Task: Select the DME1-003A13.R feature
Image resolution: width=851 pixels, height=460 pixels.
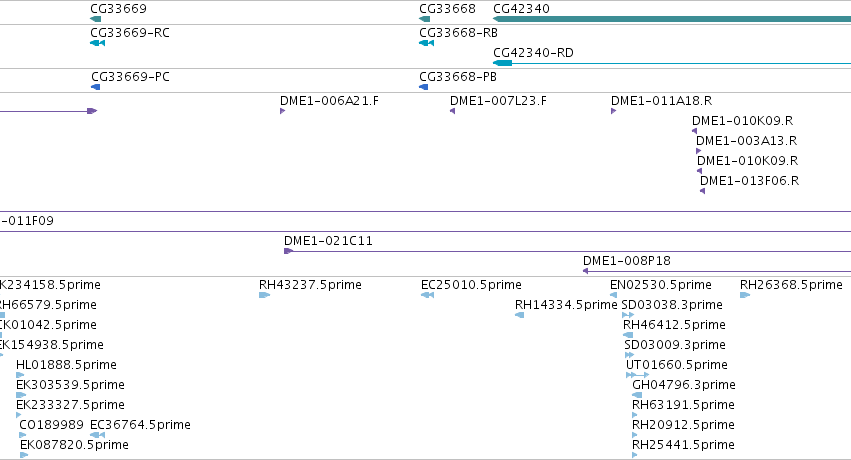Action: (x=746, y=141)
